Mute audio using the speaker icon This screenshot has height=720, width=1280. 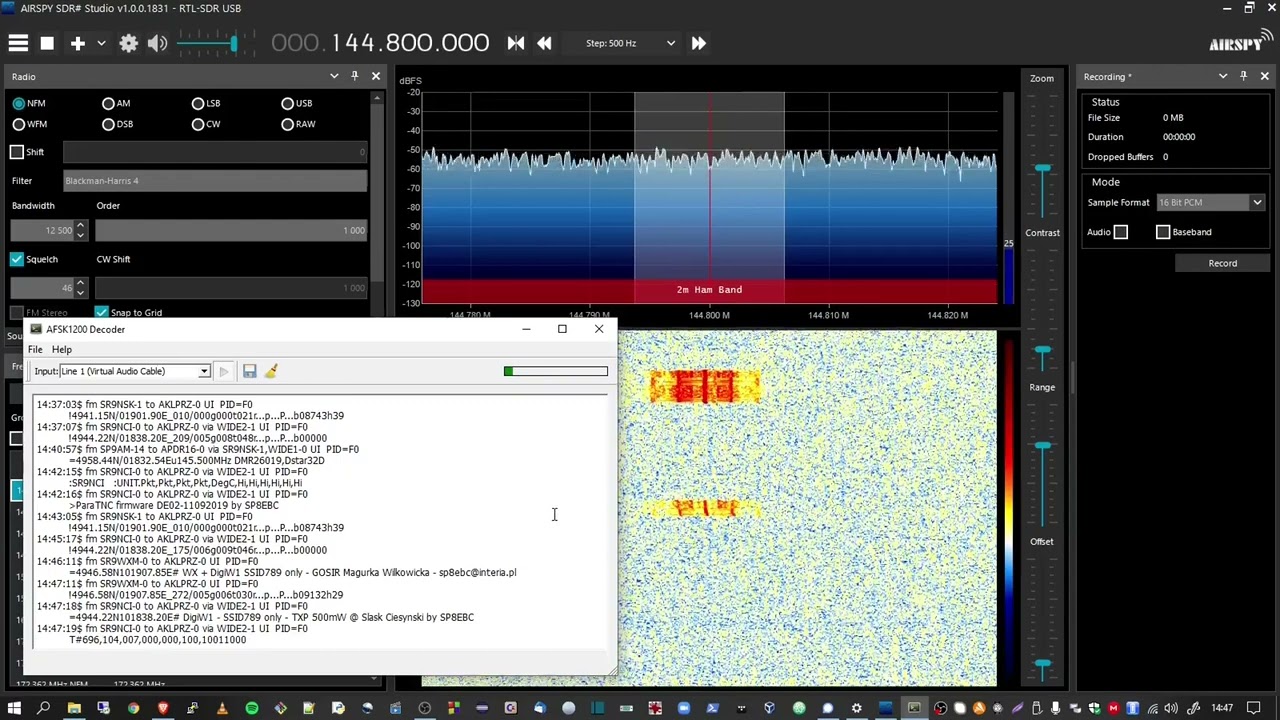[x=157, y=43]
